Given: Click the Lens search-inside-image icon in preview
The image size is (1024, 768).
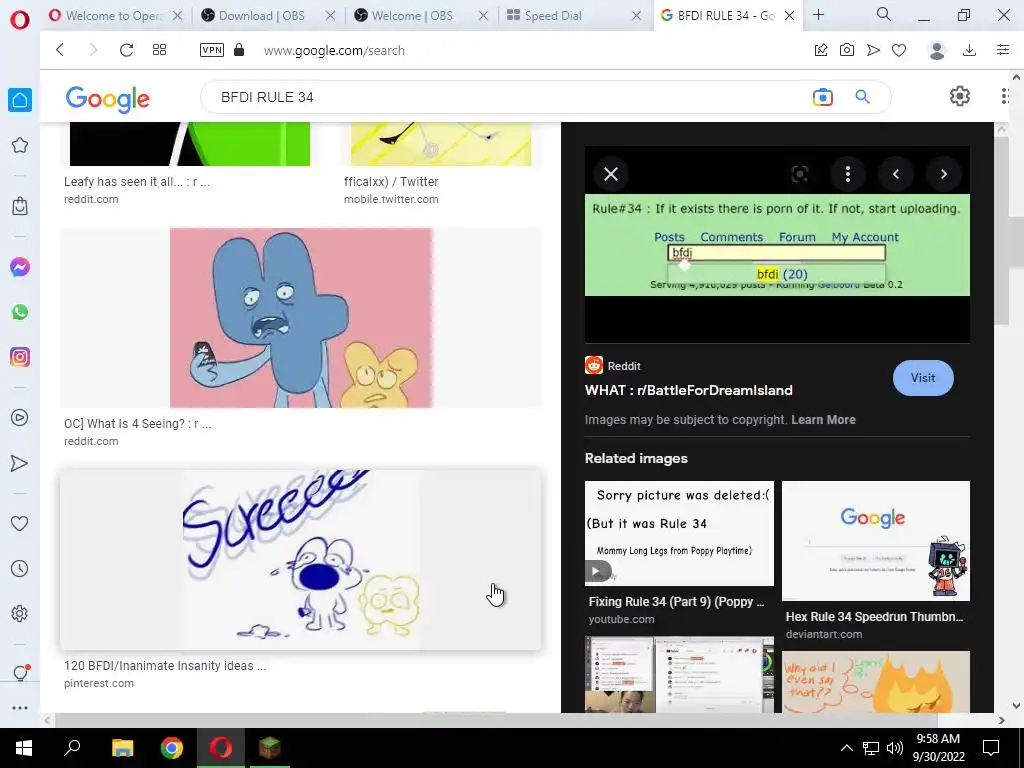Looking at the screenshot, I should click(x=800, y=174).
